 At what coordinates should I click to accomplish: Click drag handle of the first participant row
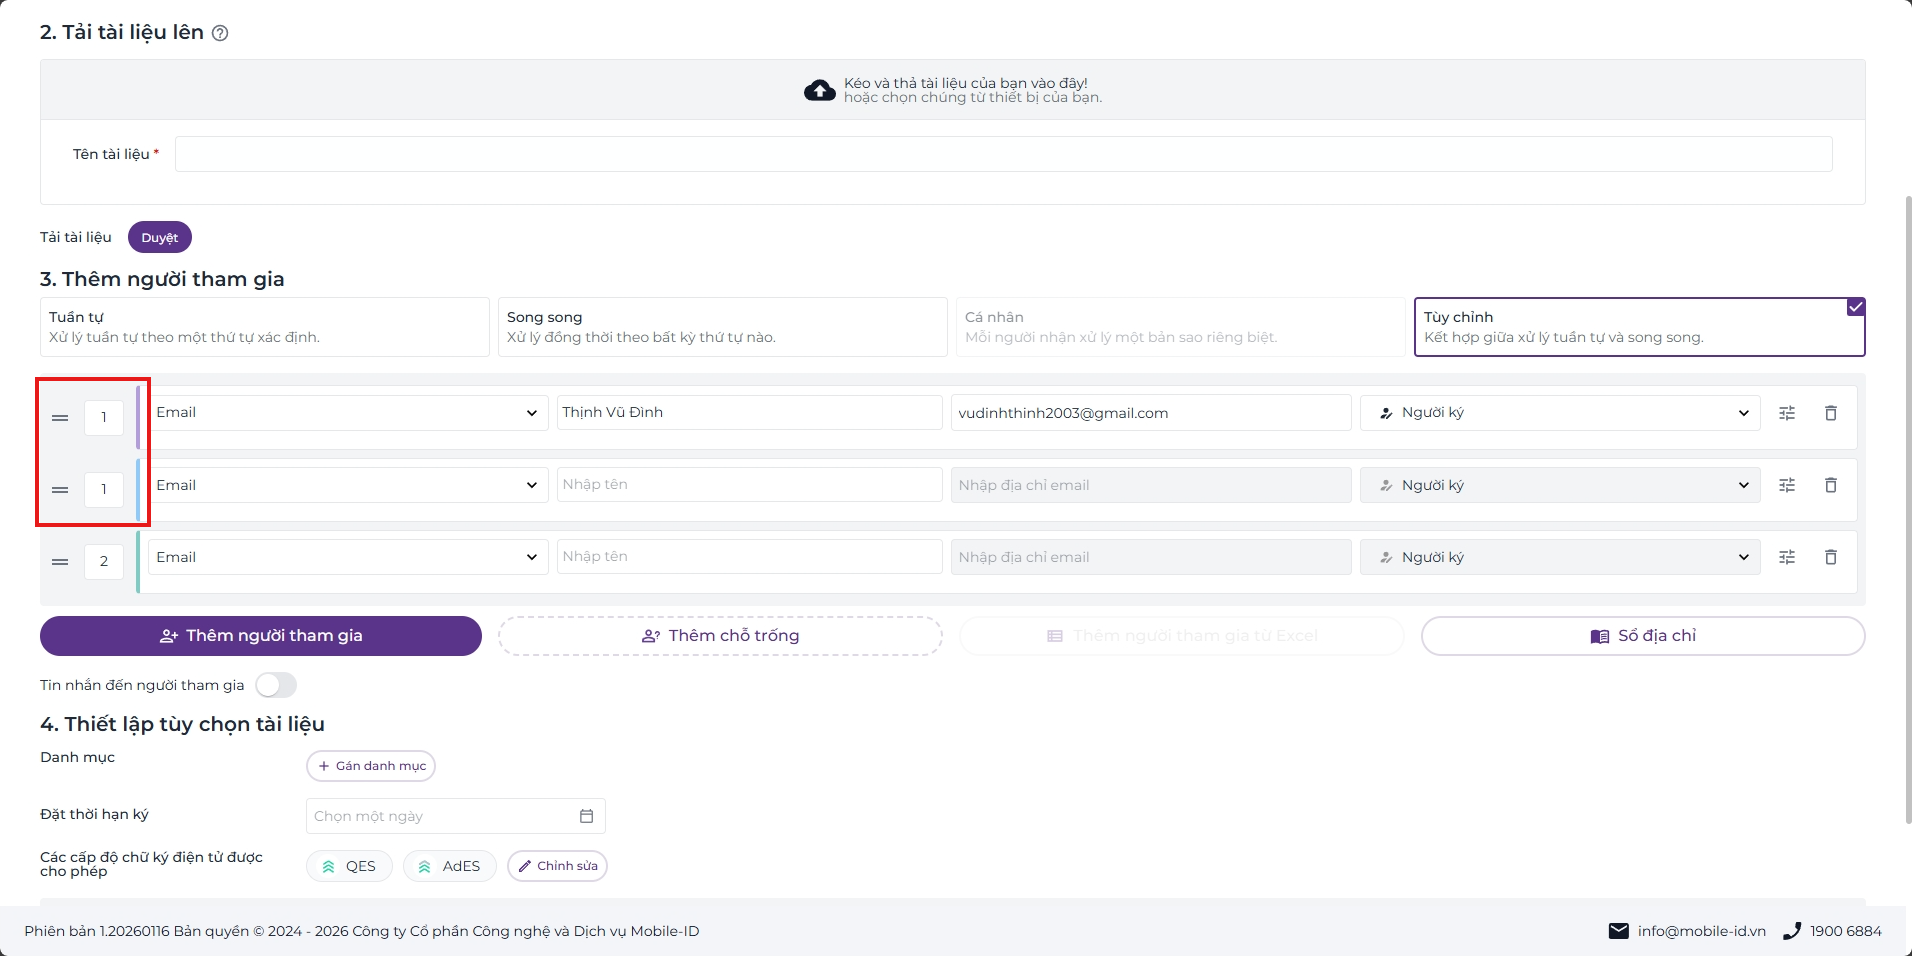(x=60, y=418)
